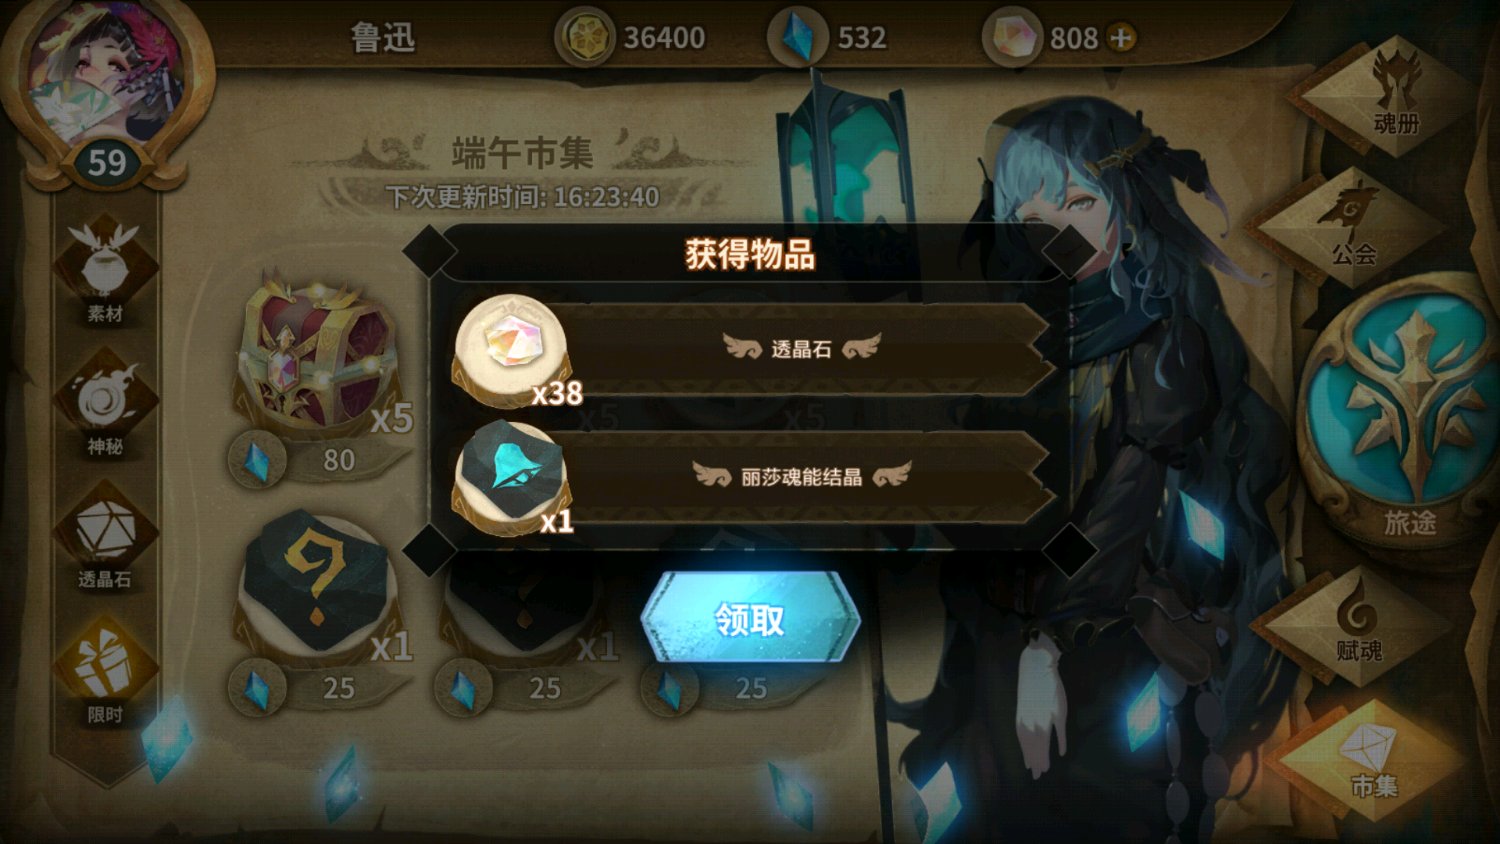Select the 透晶石 sidebar category
Image resolution: width=1500 pixels, height=844 pixels.
[105, 538]
